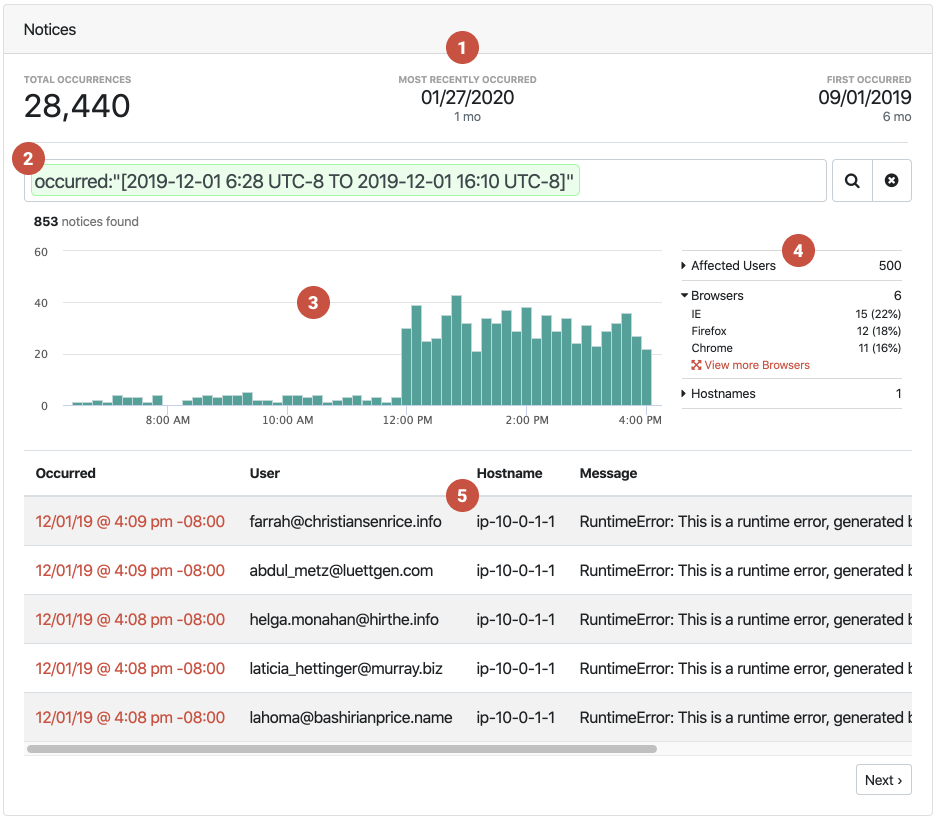Click the search magnifier icon button
This screenshot has width=936, height=818.
852,181
